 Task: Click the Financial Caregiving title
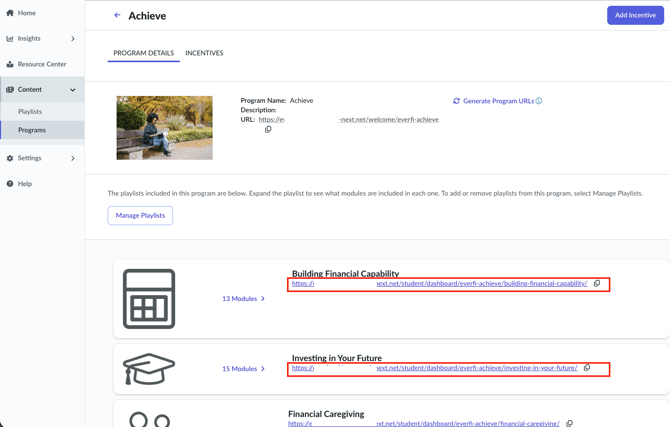326,414
